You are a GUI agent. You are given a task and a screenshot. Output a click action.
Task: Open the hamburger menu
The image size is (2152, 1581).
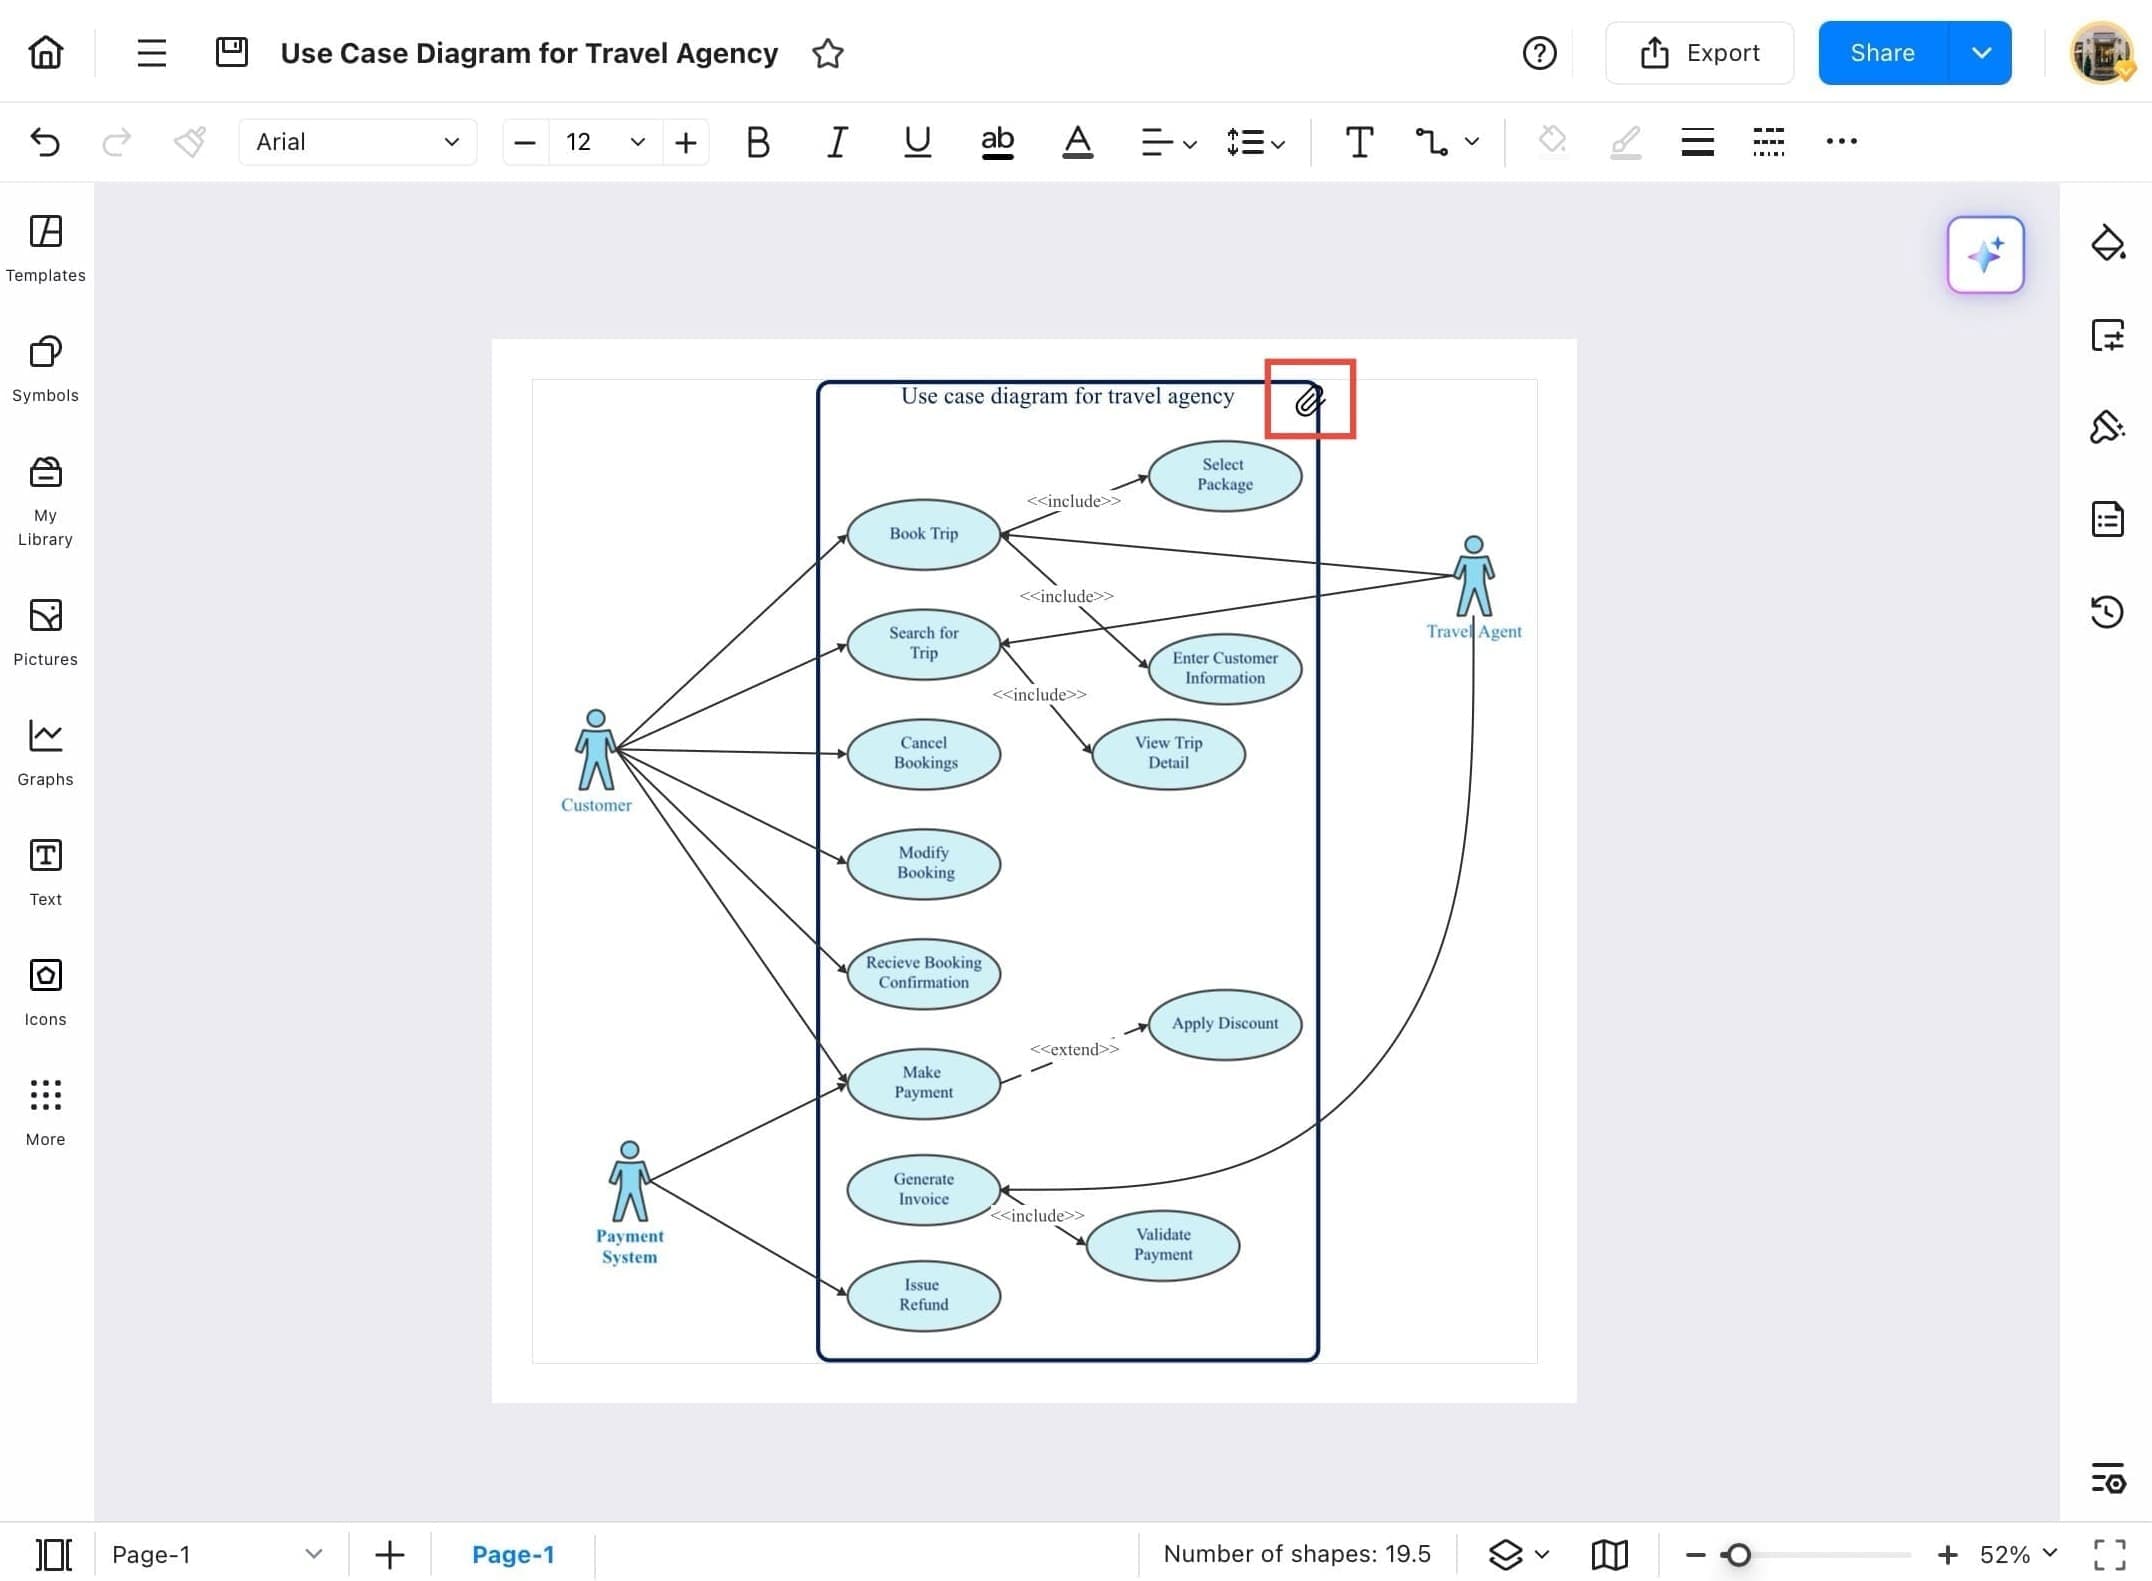click(151, 52)
